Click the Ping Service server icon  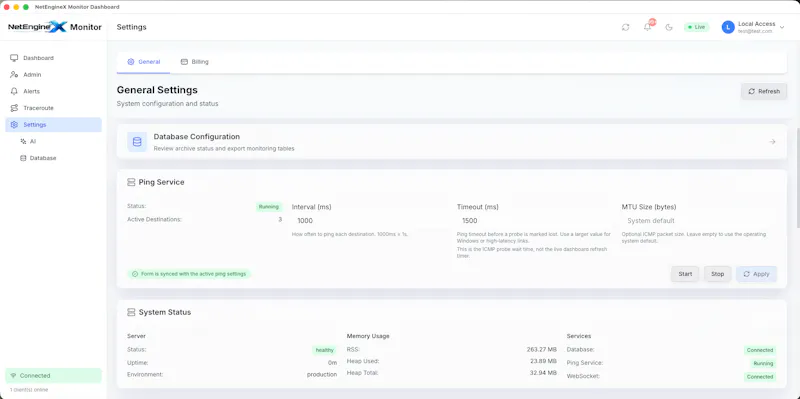pos(131,182)
